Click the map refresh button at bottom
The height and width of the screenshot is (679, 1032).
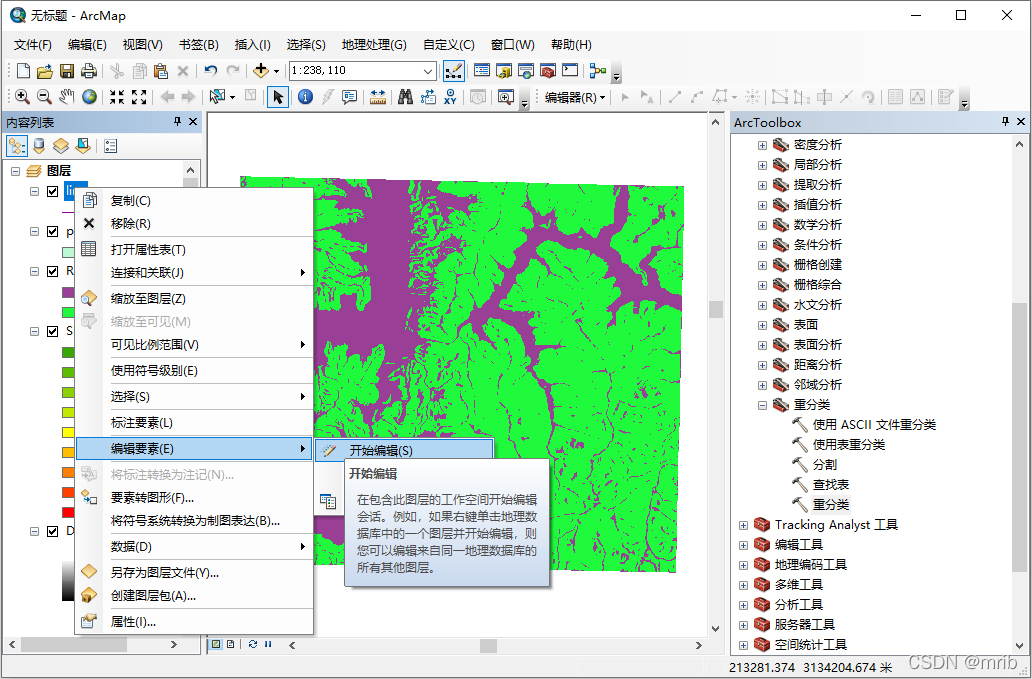(x=253, y=644)
